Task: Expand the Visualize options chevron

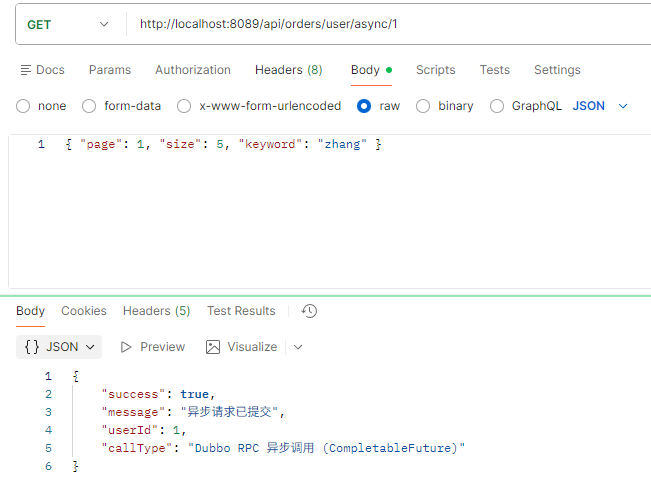Action: 298,347
